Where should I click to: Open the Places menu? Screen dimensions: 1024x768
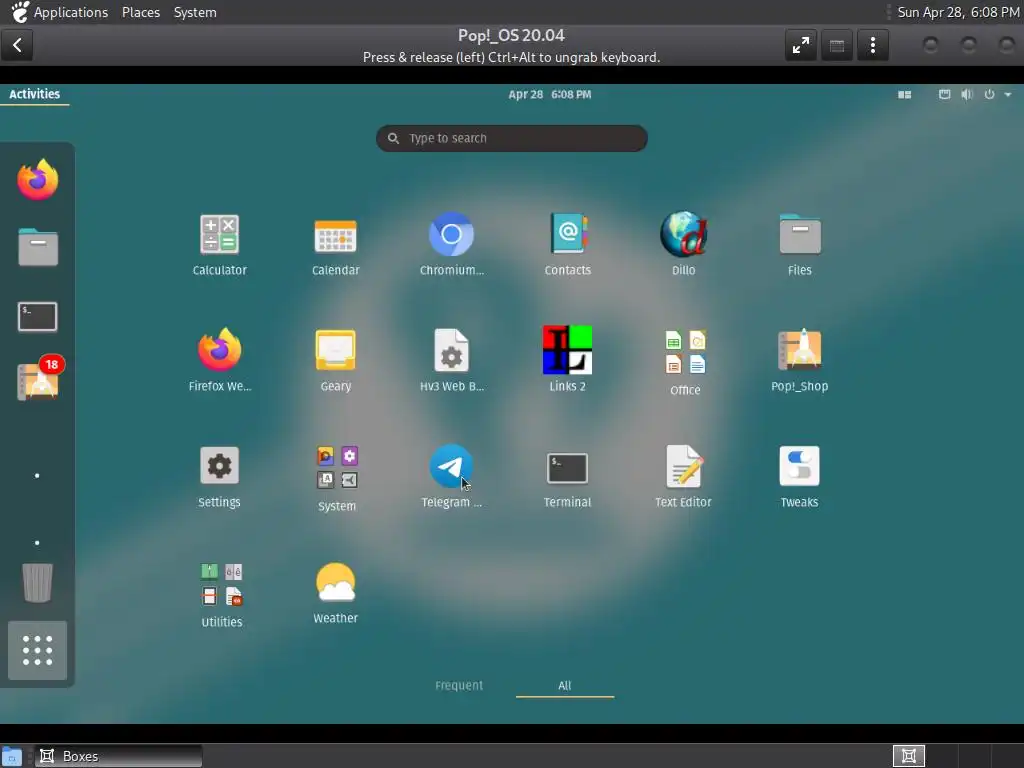click(x=141, y=12)
